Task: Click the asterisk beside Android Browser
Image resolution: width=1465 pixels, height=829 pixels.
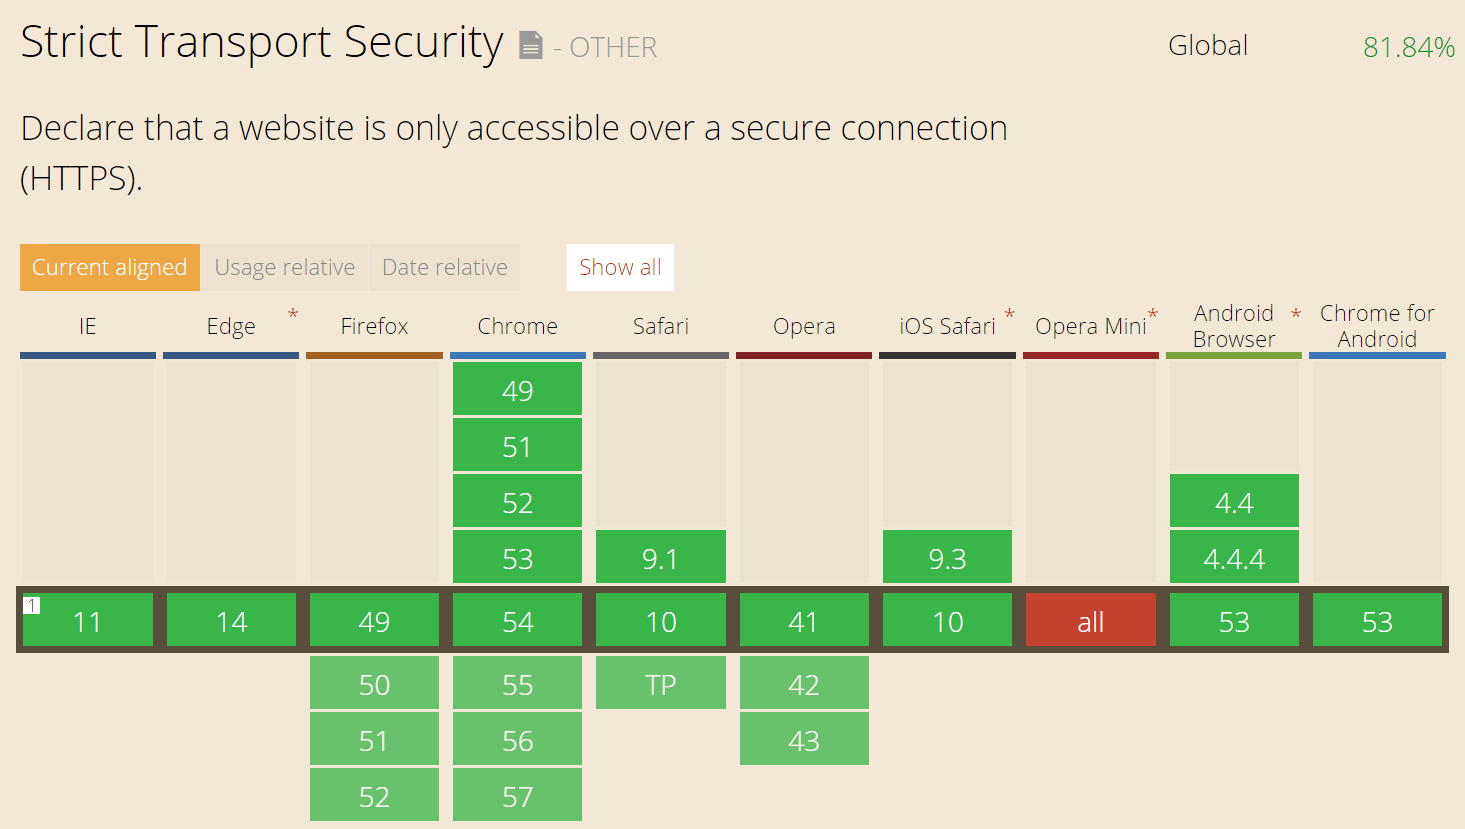Action: tap(1295, 313)
